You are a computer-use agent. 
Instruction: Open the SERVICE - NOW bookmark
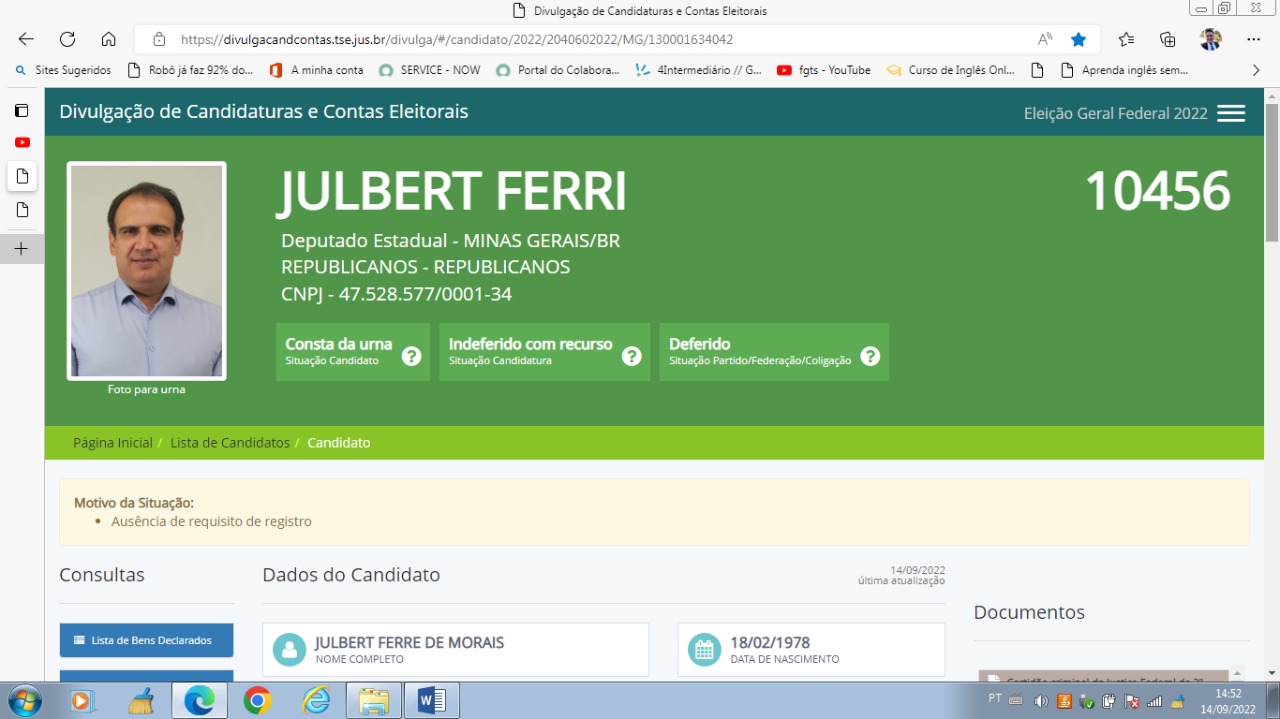[430, 70]
